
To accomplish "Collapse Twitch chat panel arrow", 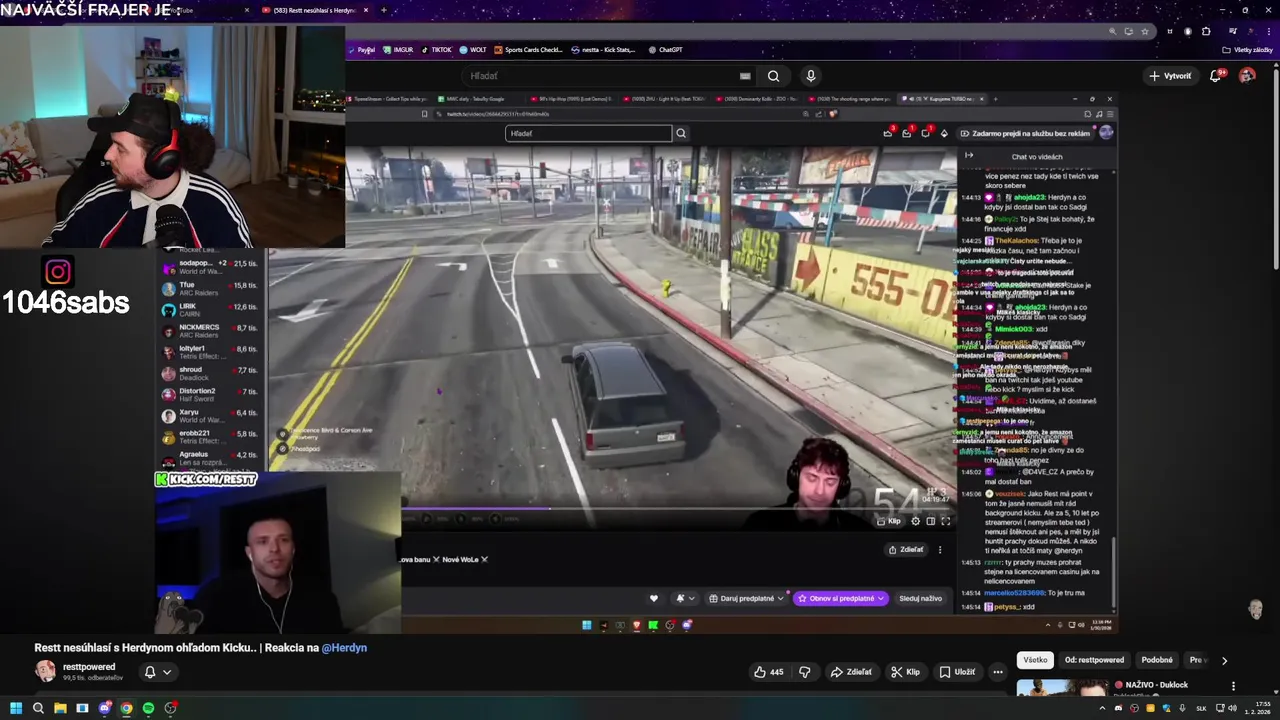I will click(969, 156).
